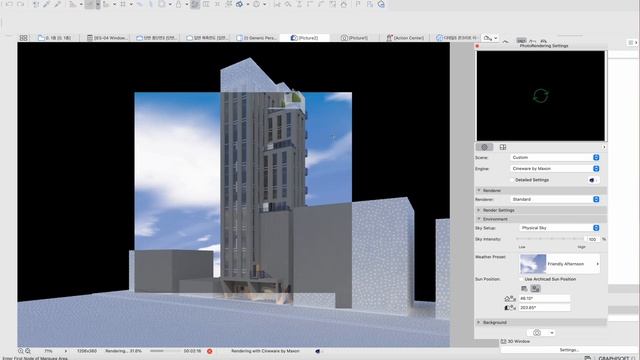Toggle the grid snap icon in the toolbar
Viewport: 640px width, 360px height.
(122, 4)
